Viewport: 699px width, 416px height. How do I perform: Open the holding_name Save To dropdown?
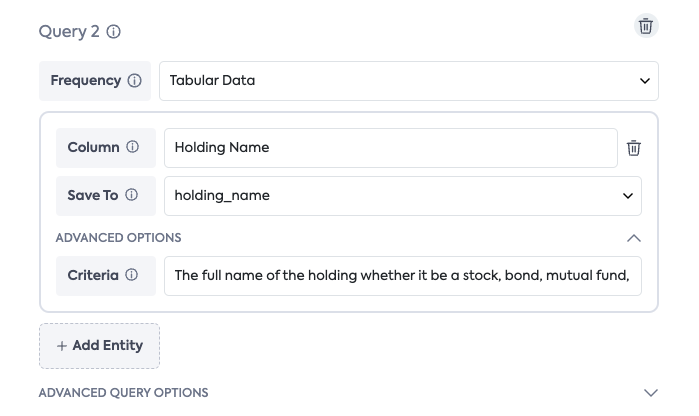402,196
